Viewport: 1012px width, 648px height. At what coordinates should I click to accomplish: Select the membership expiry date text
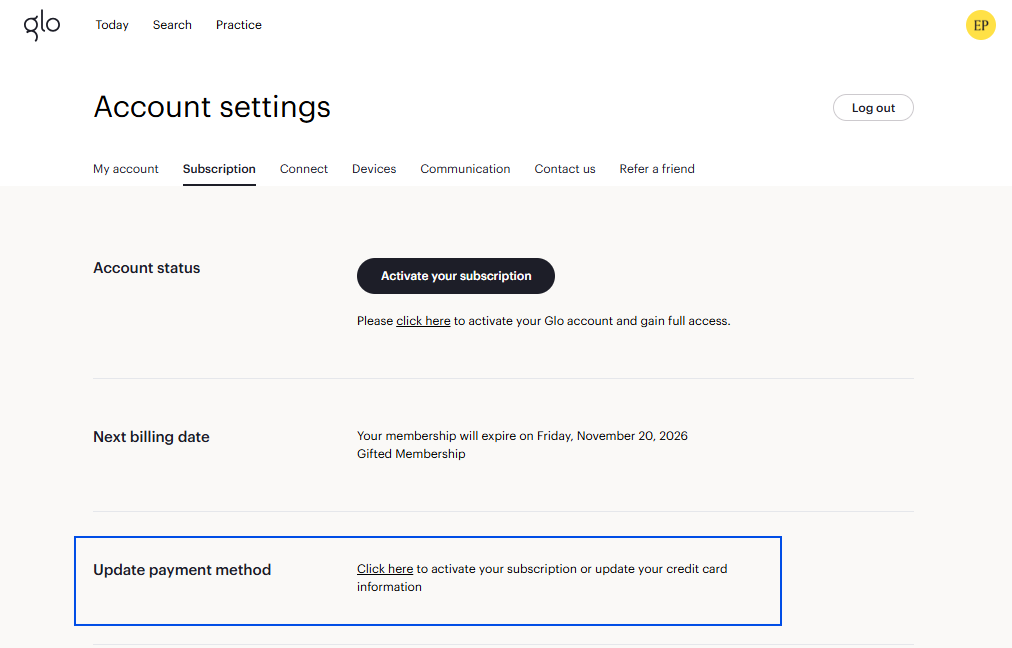click(x=522, y=436)
